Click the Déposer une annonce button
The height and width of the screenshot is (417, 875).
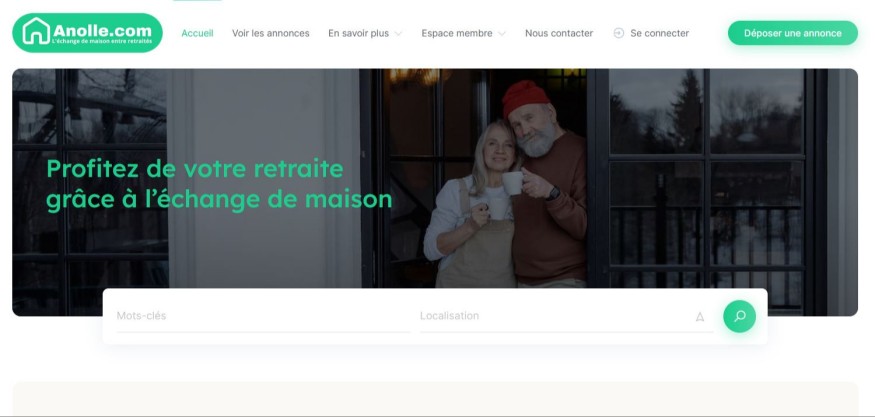[x=792, y=33]
